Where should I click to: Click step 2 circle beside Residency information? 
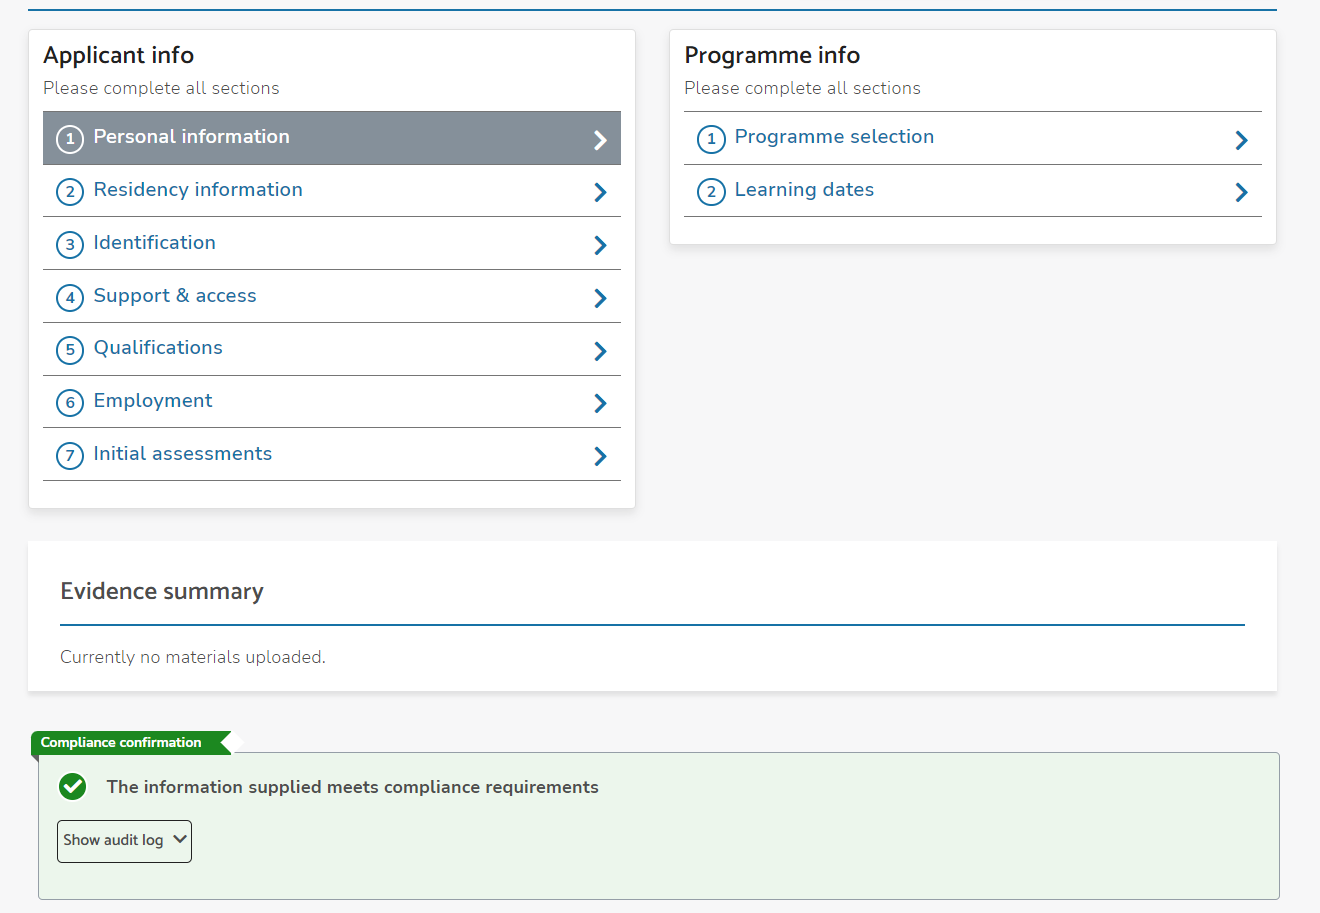[x=70, y=191]
